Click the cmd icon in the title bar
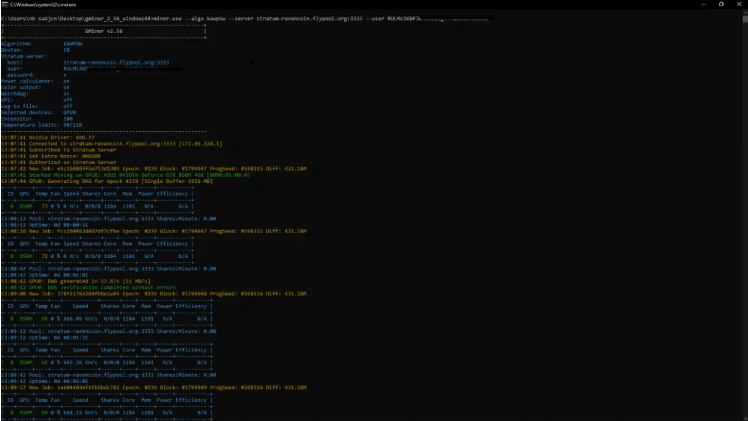 click(x=5, y=5)
